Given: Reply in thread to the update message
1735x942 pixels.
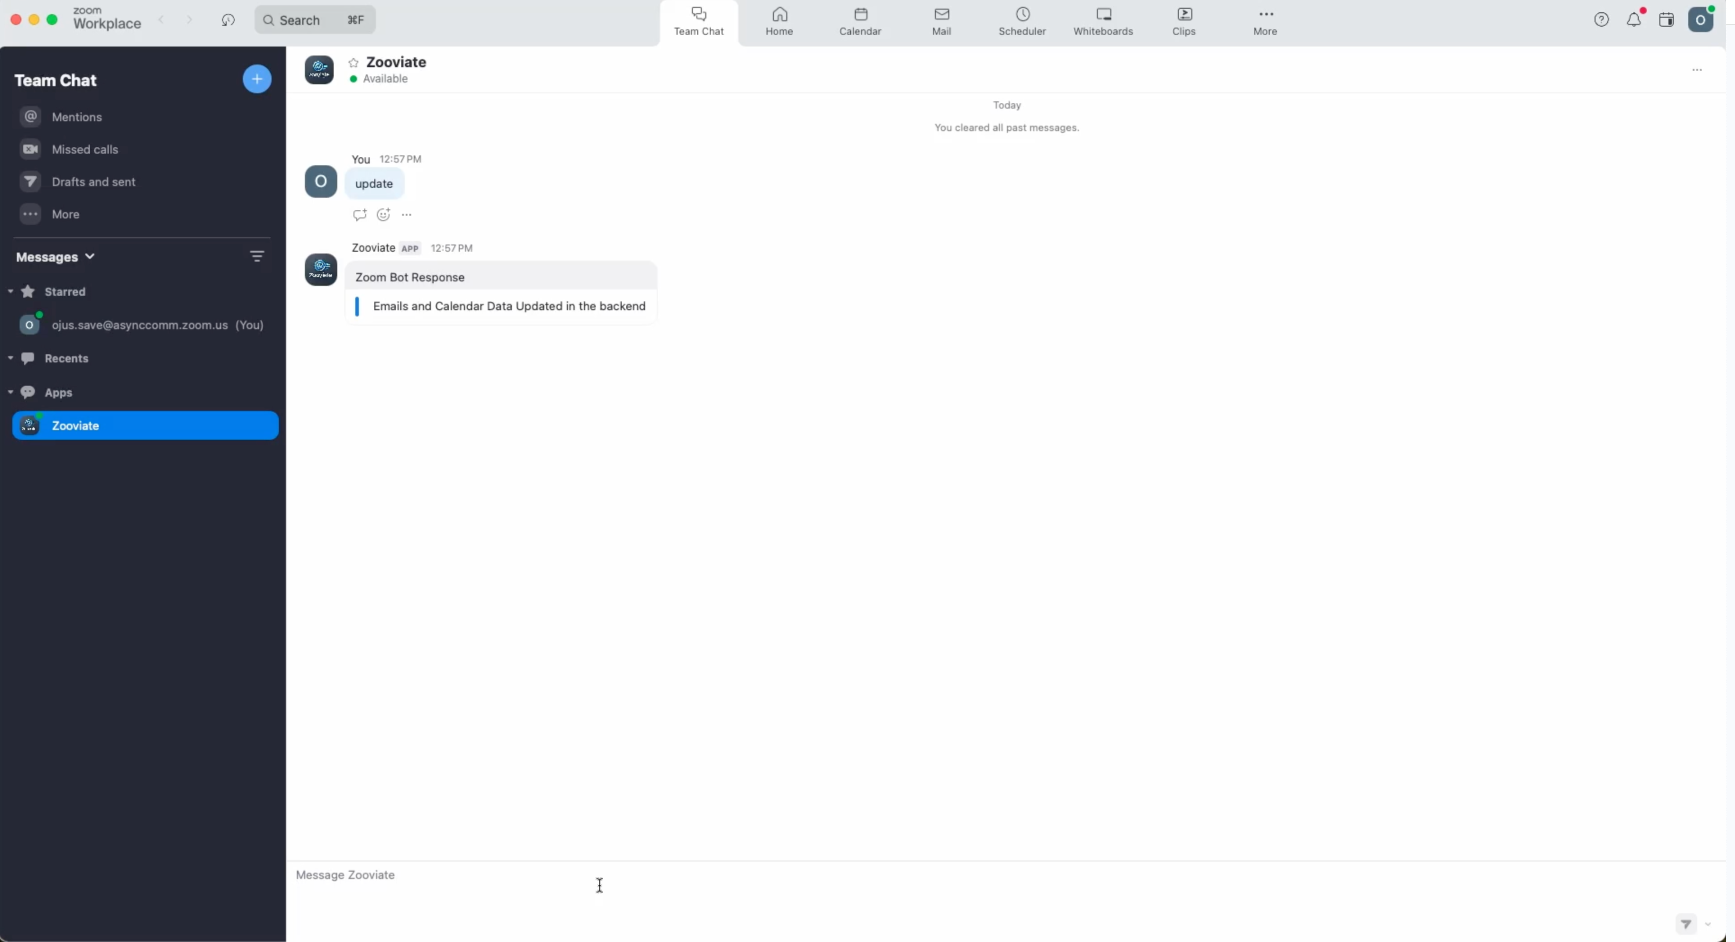Looking at the screenshot, I should point(359,215).
